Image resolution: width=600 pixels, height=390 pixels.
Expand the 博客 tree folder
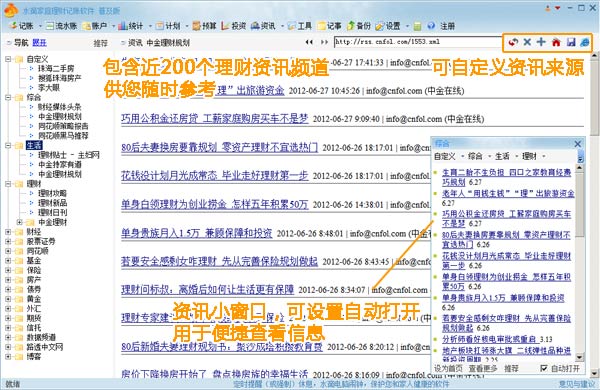8,356
